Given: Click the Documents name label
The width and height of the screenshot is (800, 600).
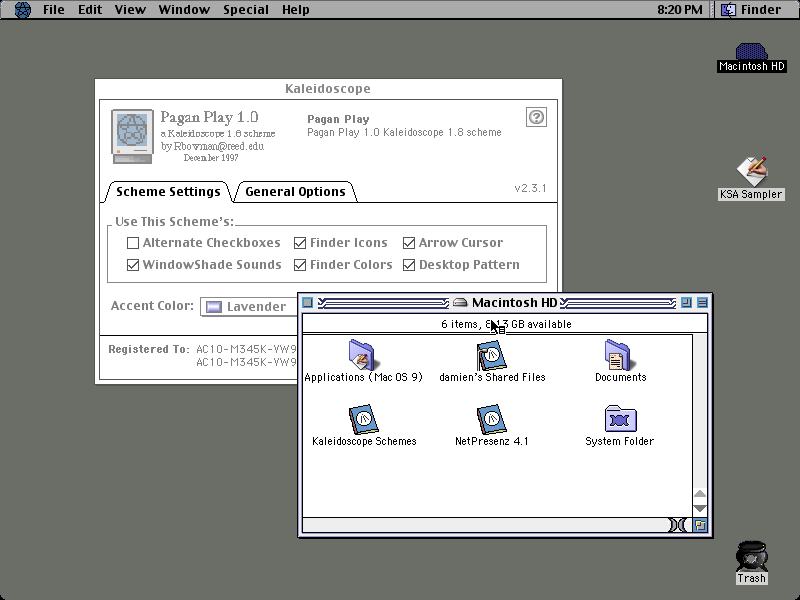Looking at the screenshot, I should [620, 378].
